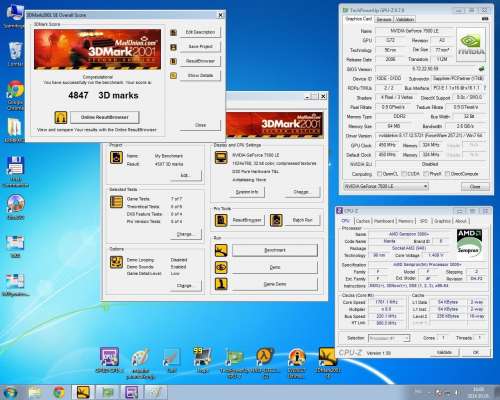
Task: Click the icon beside the Benchmark button
Action: (x=221, y=250)
